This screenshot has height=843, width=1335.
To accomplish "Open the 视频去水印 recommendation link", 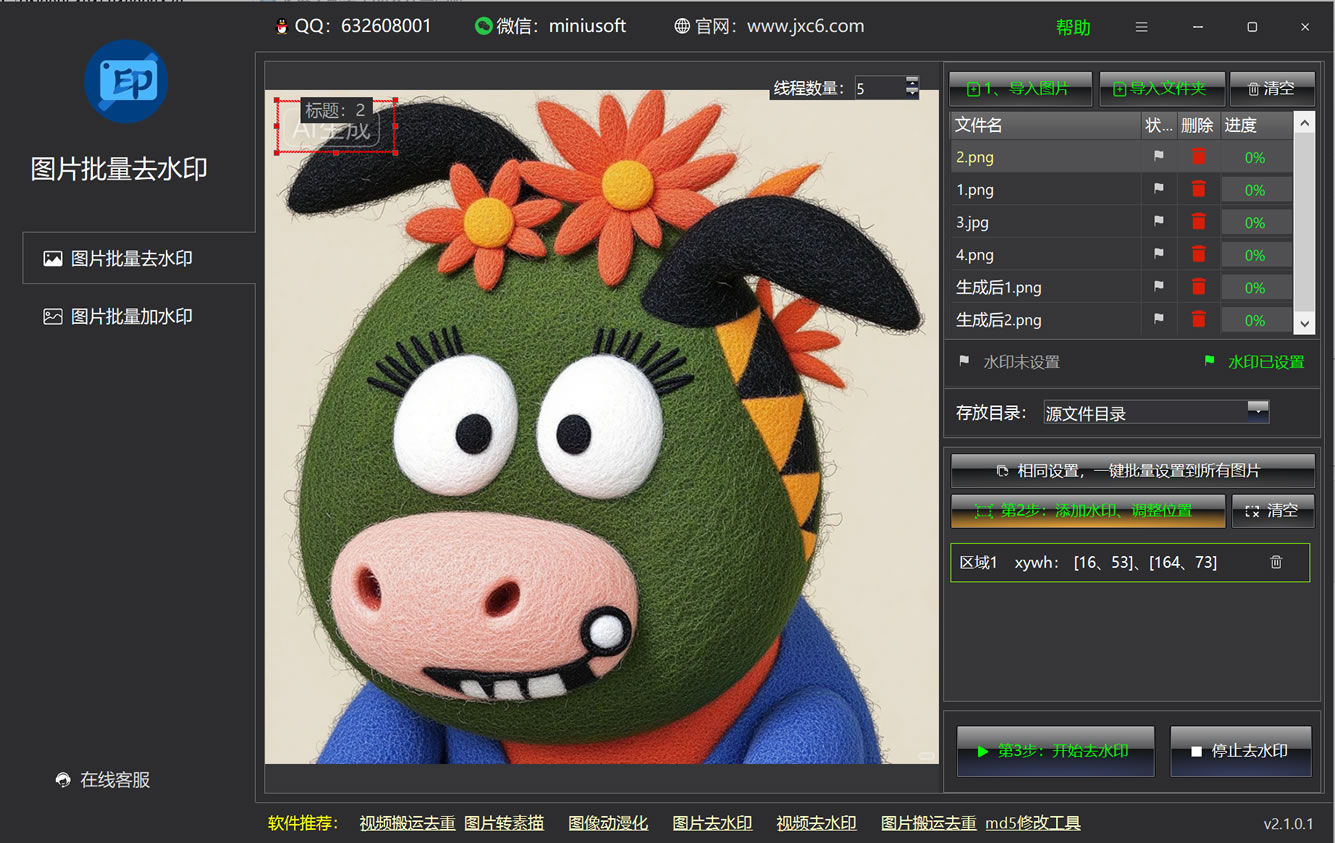I will click(x=816, y=823).
